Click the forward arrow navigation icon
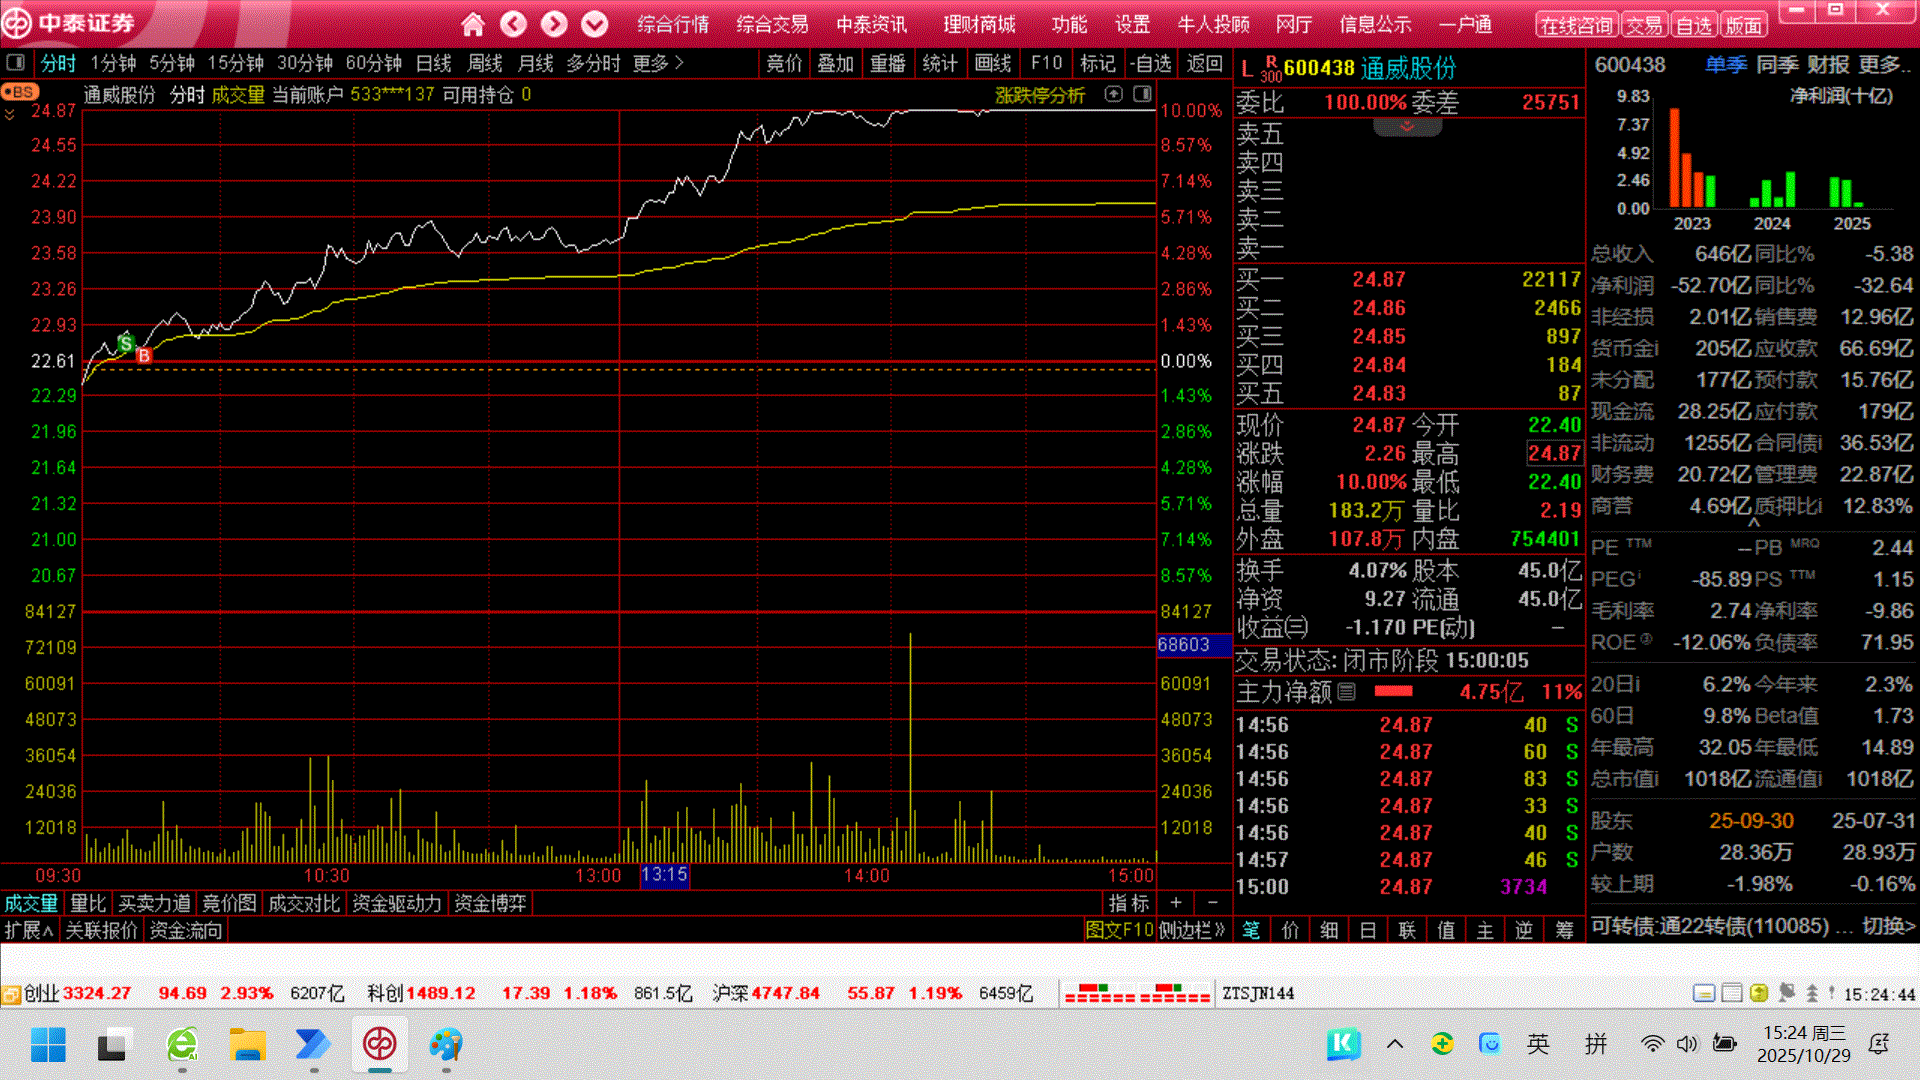Image resolution: width=1920 pixels, height=1080 pixels. (x=554, y=24)
